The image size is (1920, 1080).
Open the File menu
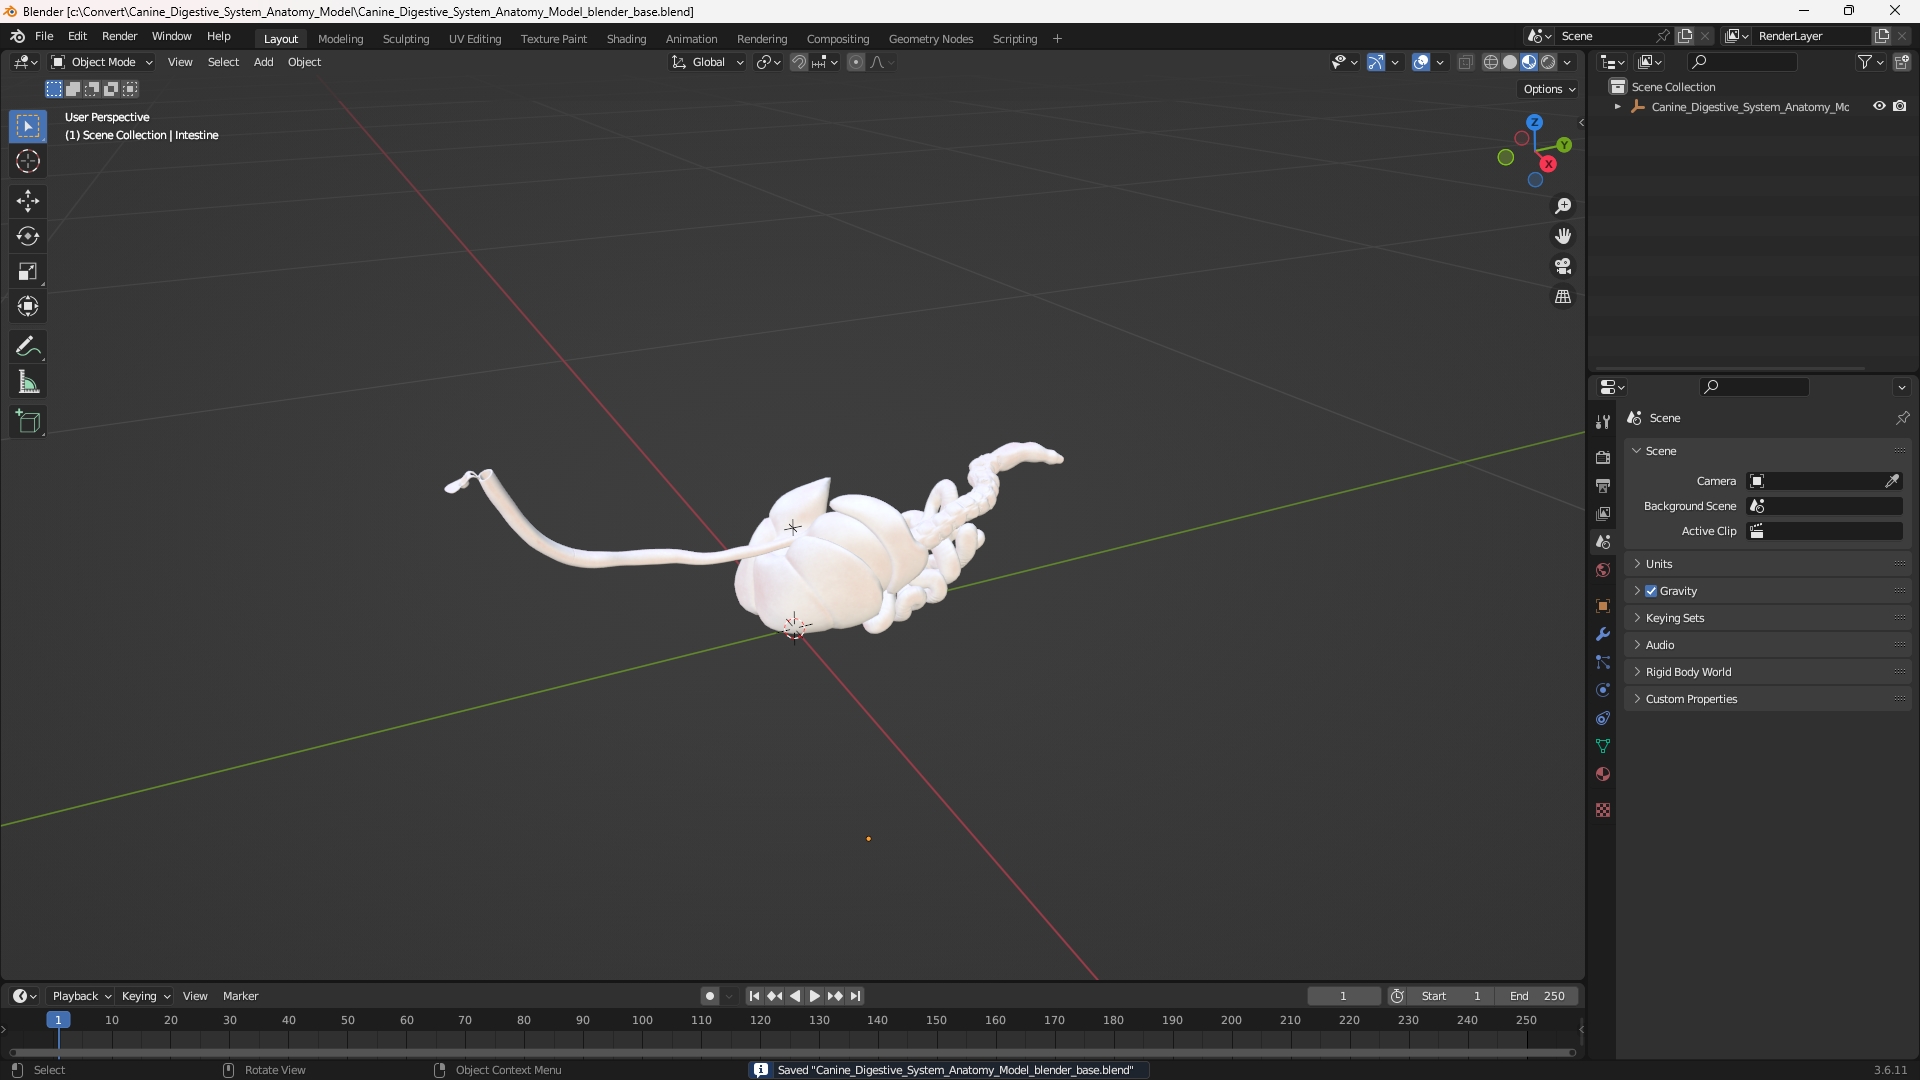click(44, 36)
